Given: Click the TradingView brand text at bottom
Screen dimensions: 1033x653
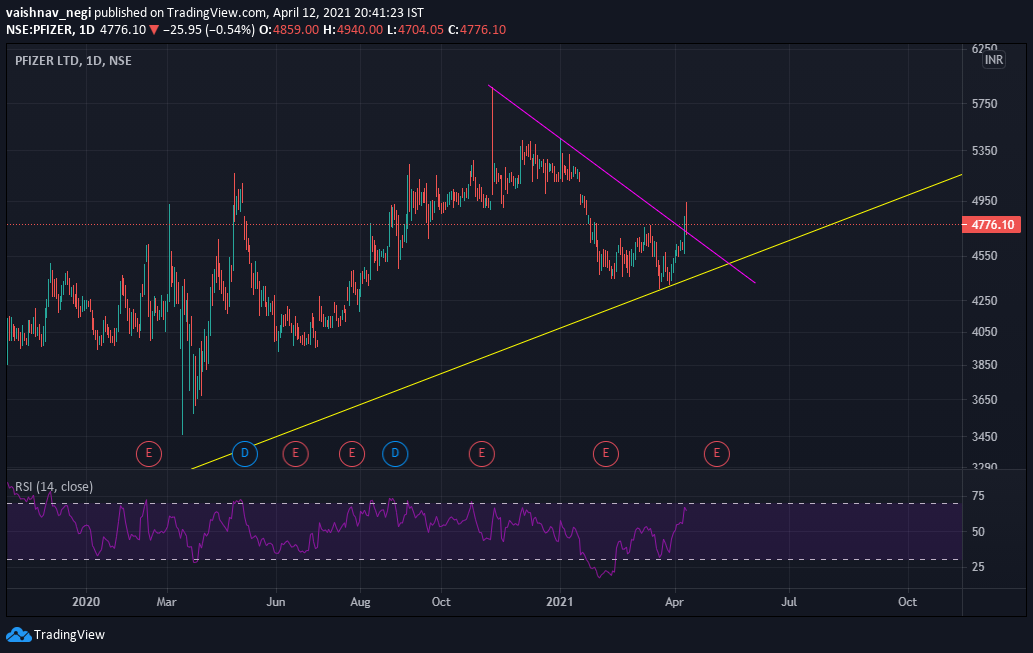Looking at the screenshot, I should tap(69, 635).
